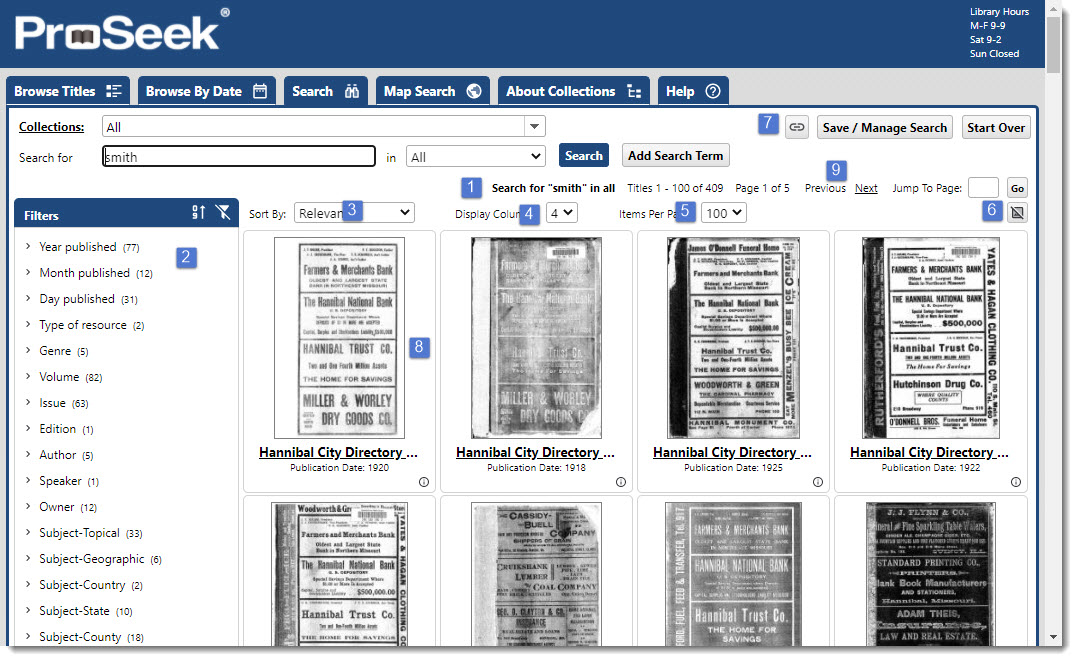This screenshot has width=1077, height=661.
Task: Change the Display Columns dropdown
Action: coord(562,213)
